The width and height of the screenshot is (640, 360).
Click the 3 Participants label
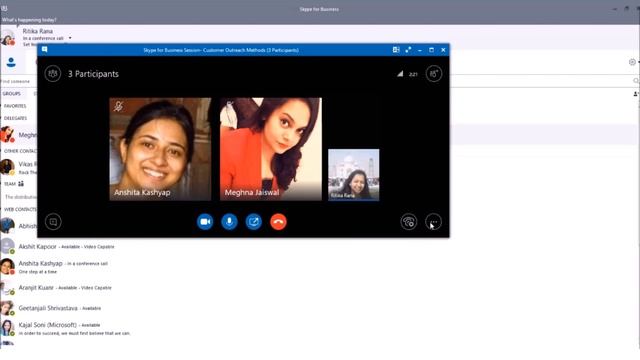pos(93,74)
